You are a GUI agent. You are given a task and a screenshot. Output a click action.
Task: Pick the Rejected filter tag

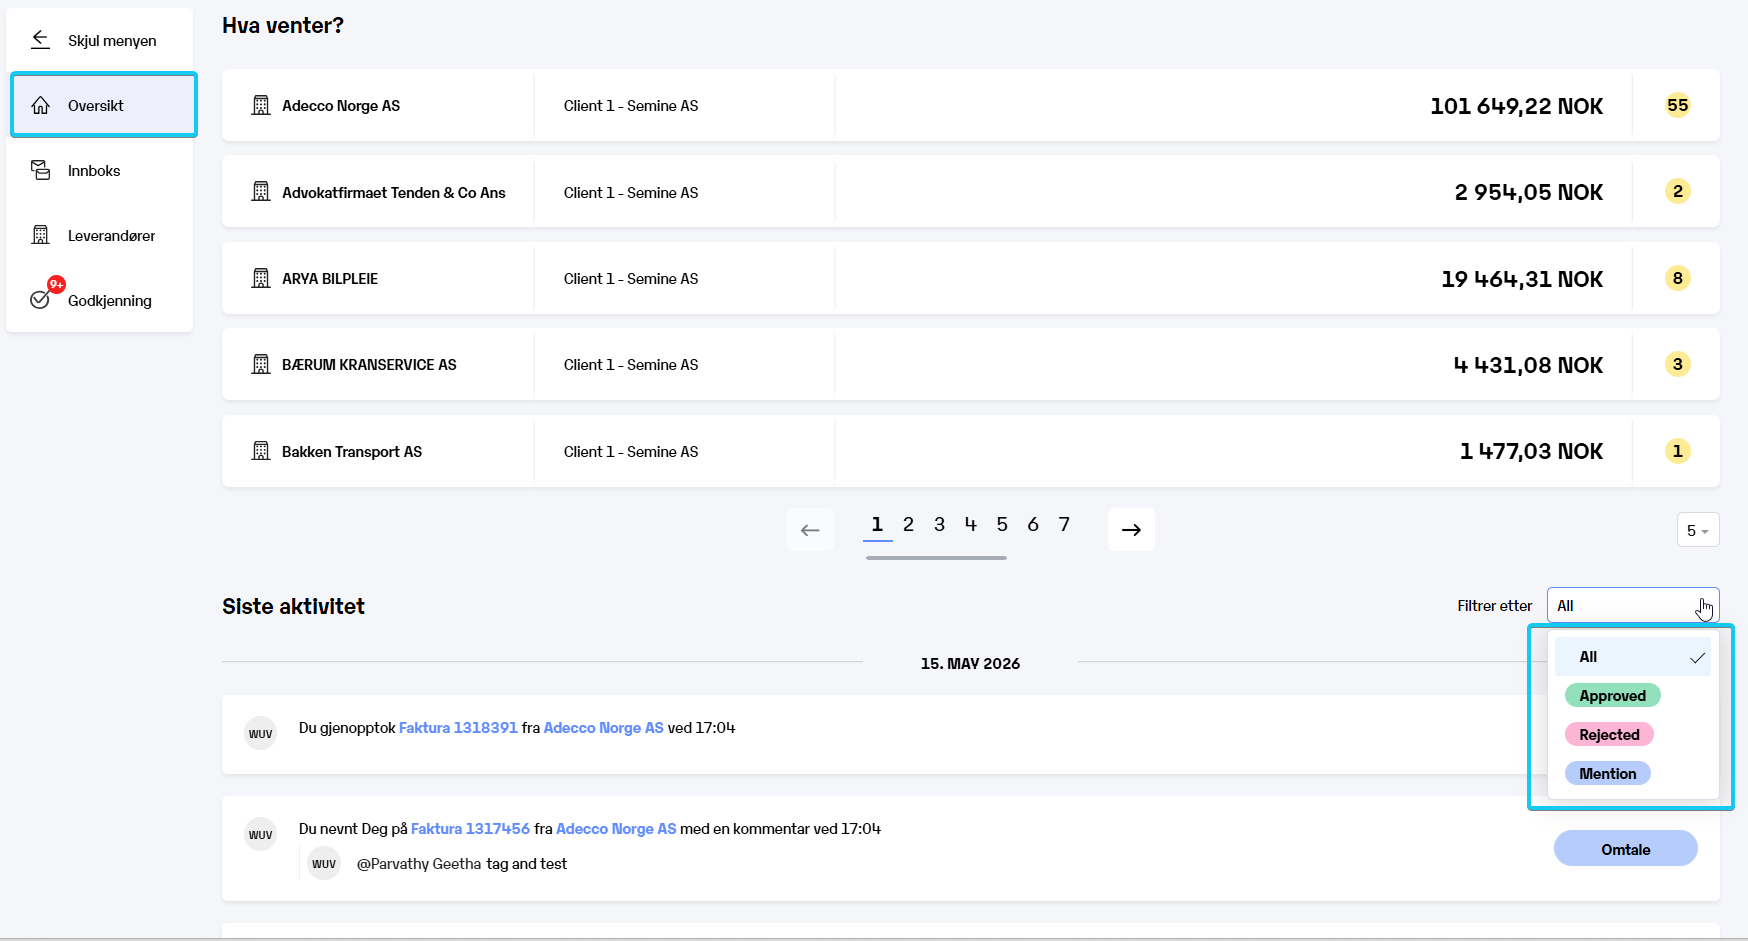1609,735
